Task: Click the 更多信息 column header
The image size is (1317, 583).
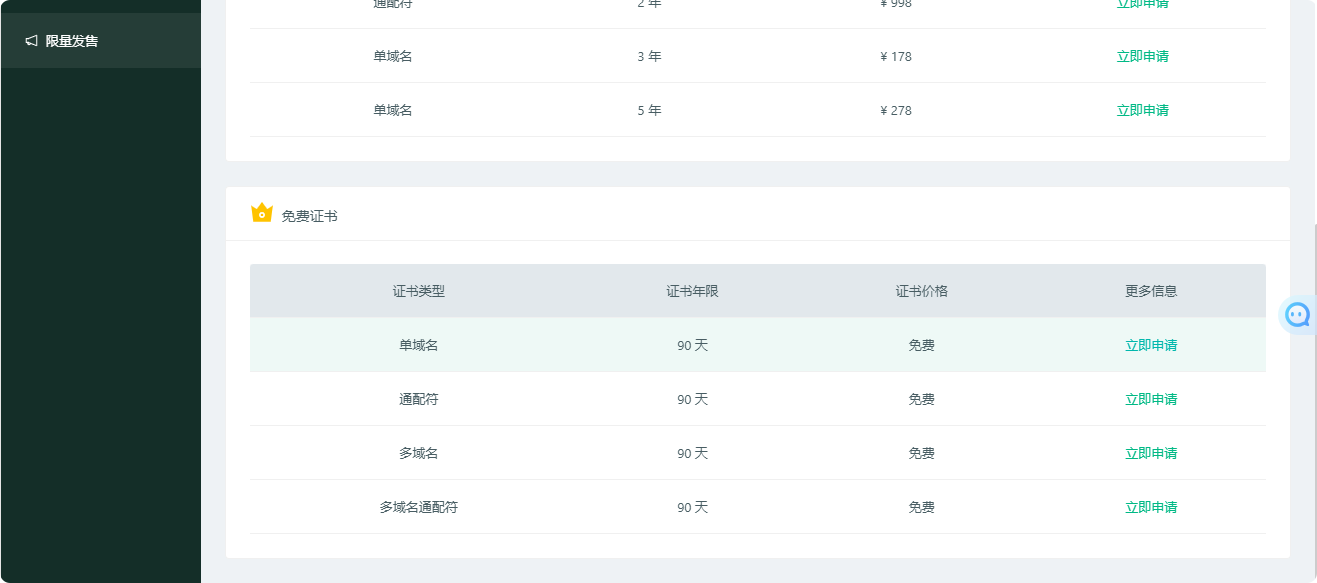Action: [1150, 291]
